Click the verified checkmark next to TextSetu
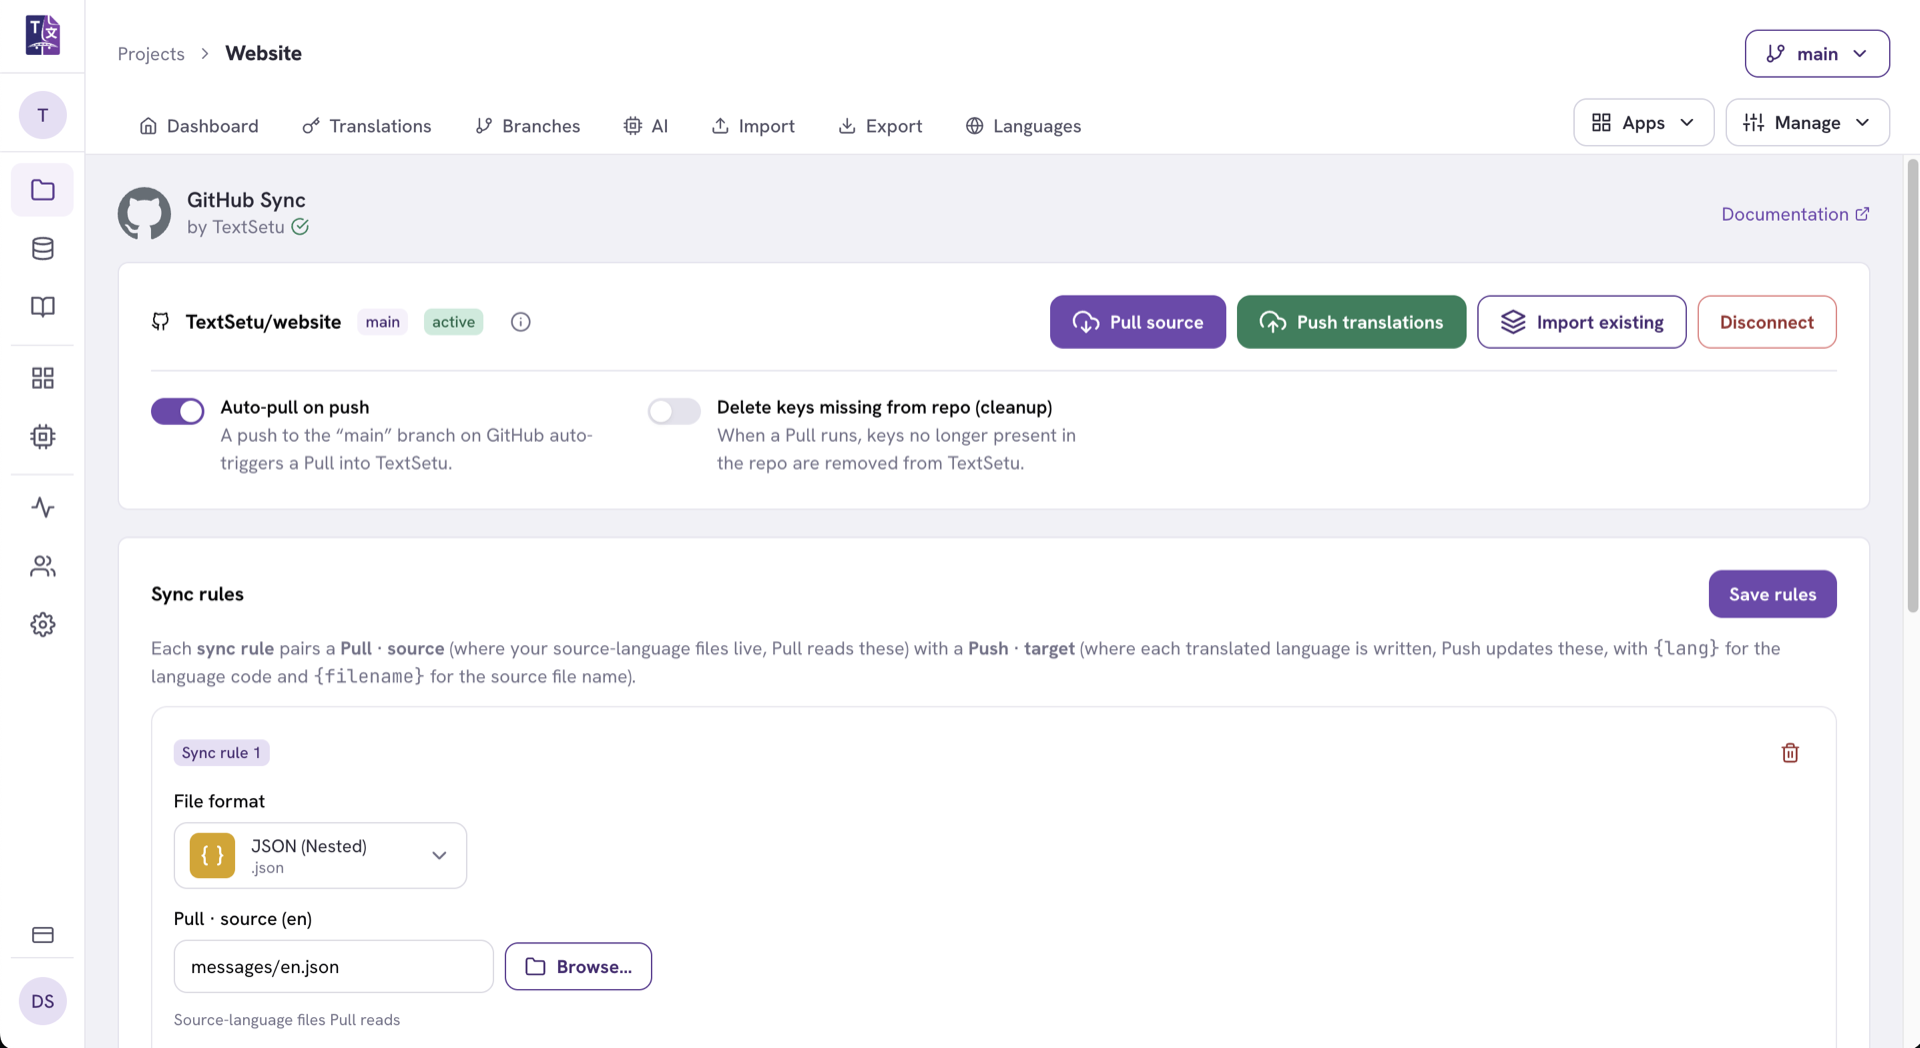Screen dimensions: 1920x1048 click(x=300, y=227)
